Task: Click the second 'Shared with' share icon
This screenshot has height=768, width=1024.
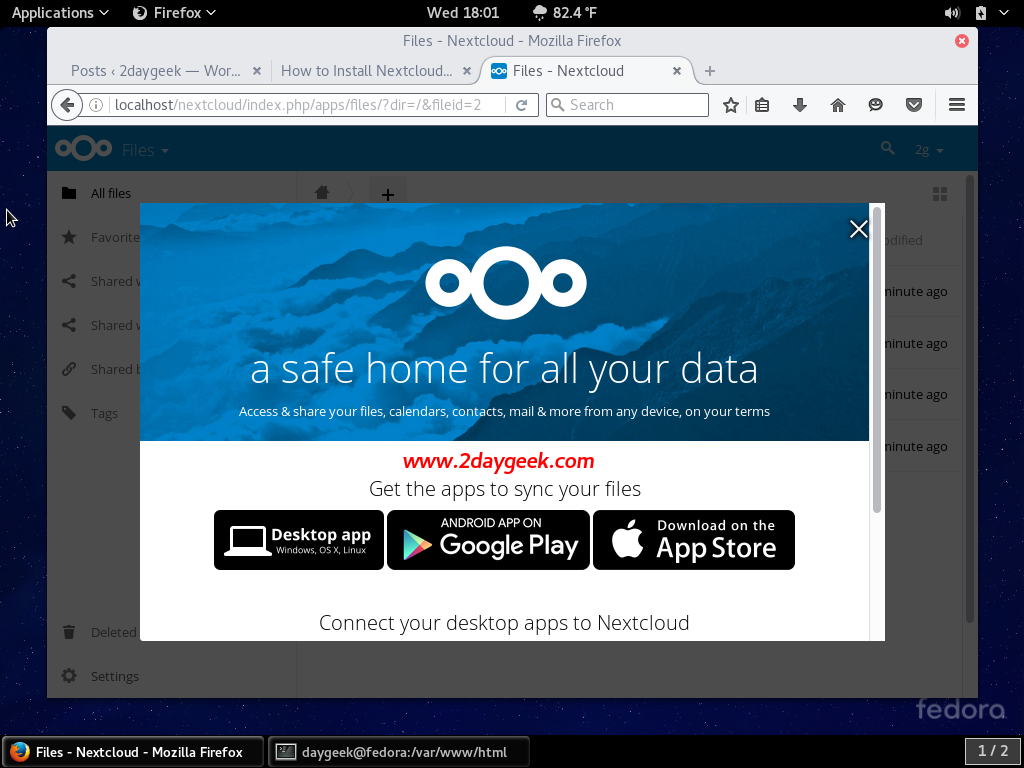Action: (69, 325)
